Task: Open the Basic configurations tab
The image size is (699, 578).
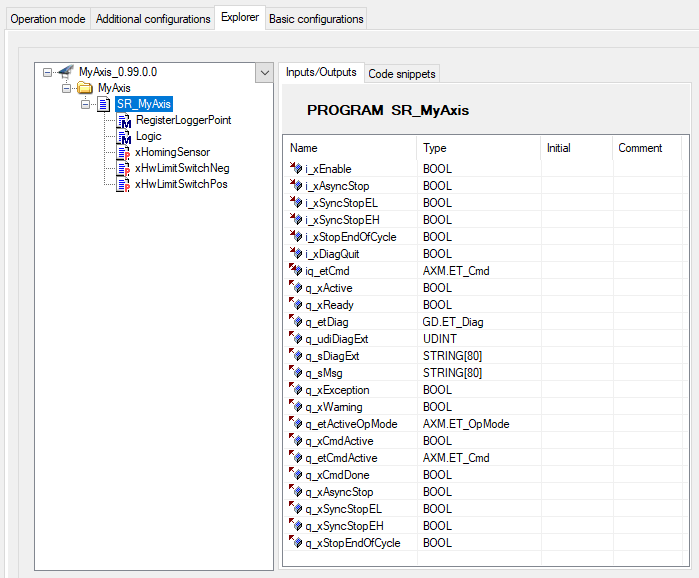Action: (316, 19)
